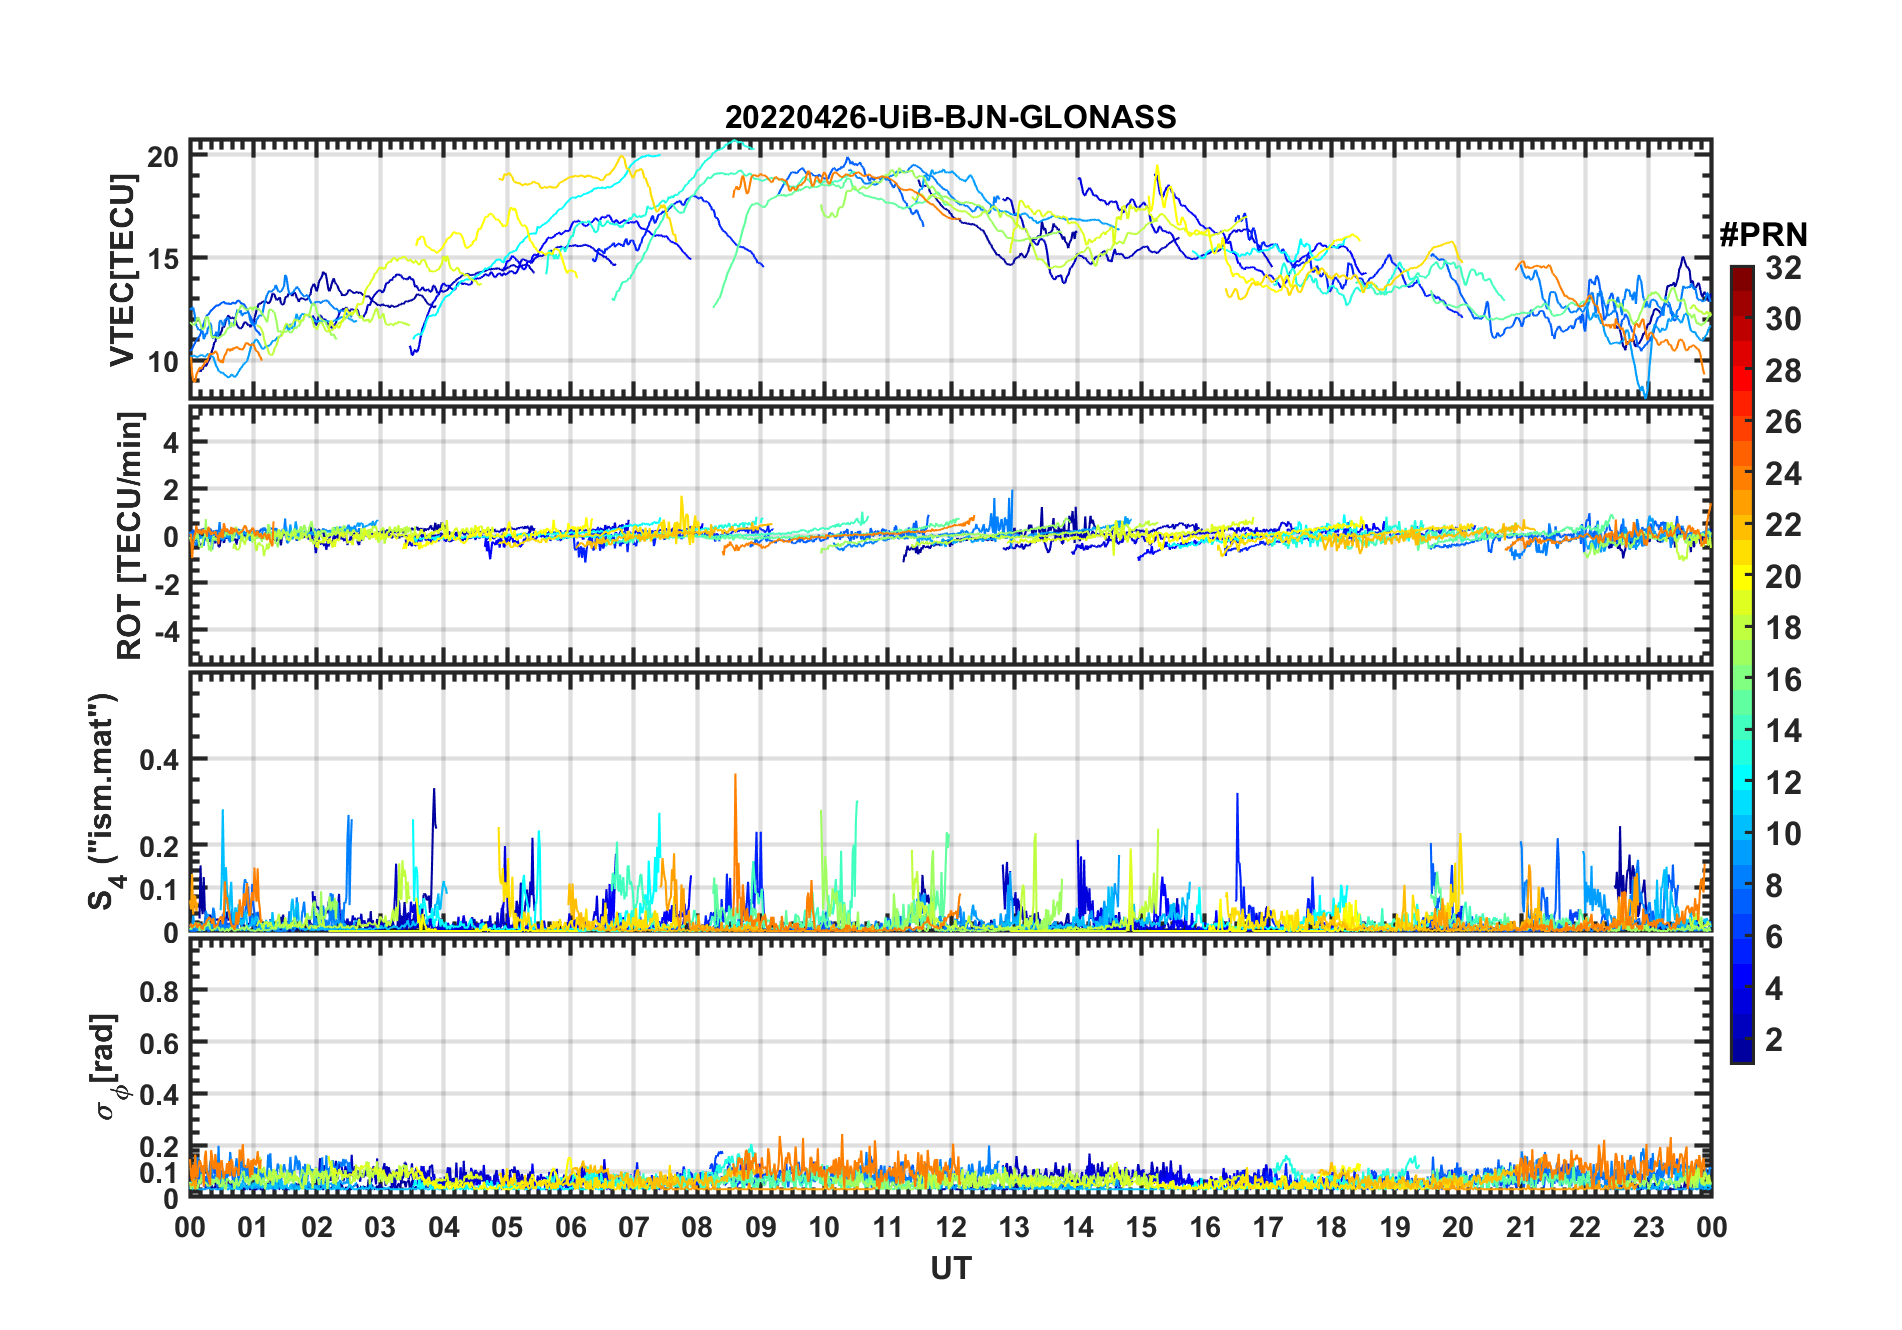
Task: Click the UT x-axis label
Action: coord(950,1269)
